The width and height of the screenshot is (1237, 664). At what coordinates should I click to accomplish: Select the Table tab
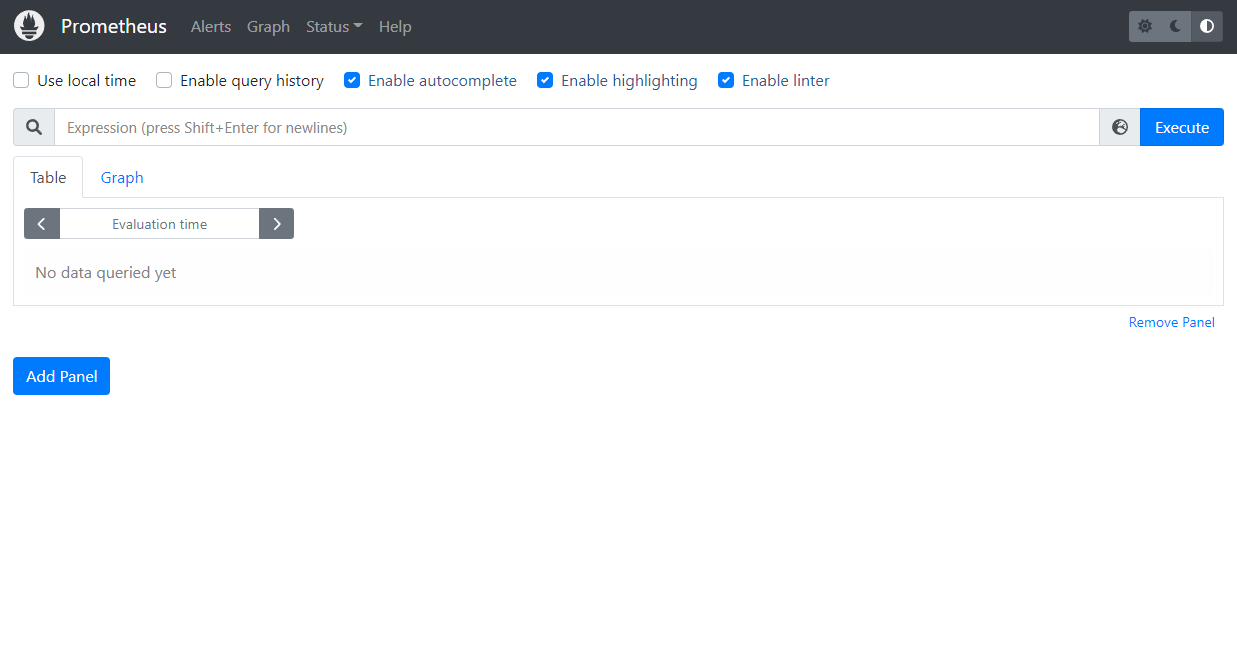[x=48, y=177]
